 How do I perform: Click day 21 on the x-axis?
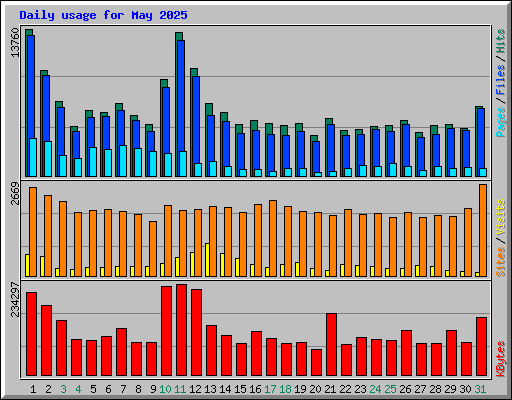tap(330, 389)
